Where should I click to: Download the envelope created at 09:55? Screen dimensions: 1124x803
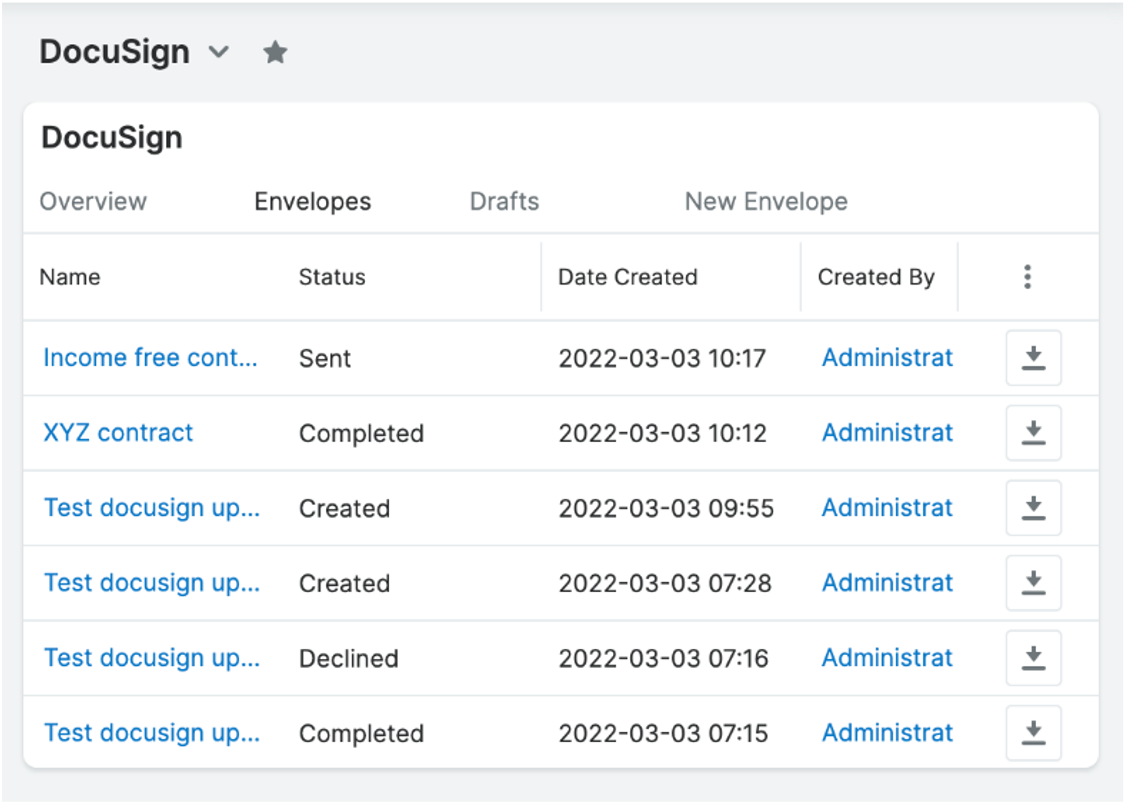coord(1033,508)
